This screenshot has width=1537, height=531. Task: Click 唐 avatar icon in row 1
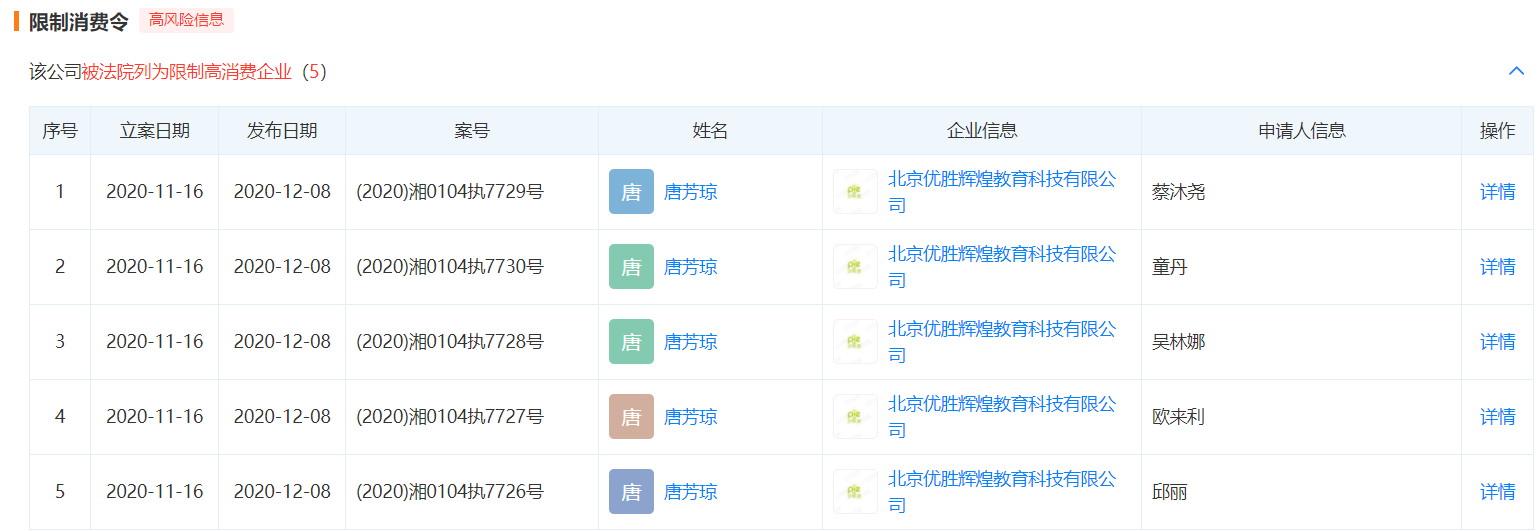[x=631, y=192]
